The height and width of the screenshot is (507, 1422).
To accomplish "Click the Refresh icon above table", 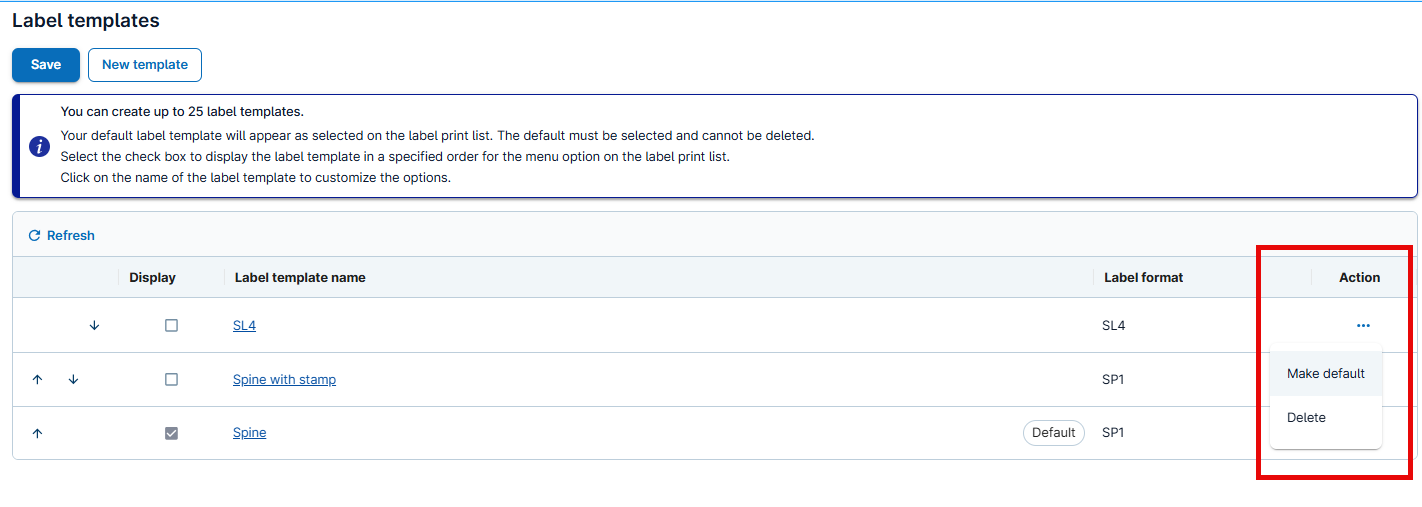I will [34, 236].
